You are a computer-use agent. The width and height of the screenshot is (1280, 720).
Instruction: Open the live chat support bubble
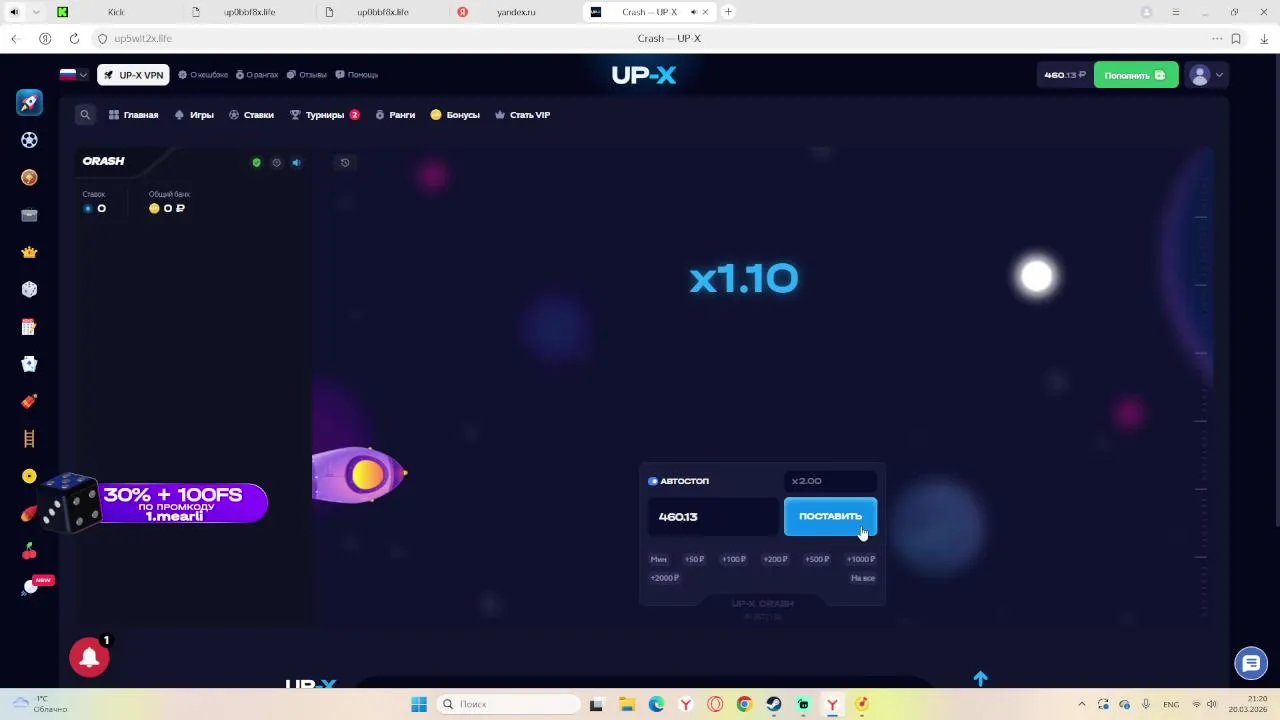click(x=1250, y=662)
